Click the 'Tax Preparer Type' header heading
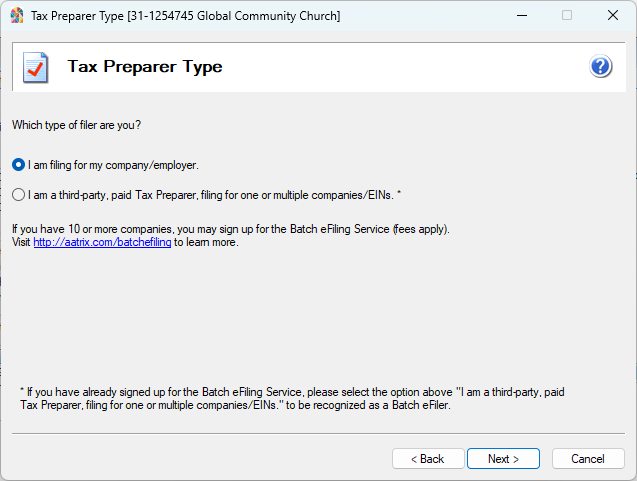 click(x=144, y=67)
